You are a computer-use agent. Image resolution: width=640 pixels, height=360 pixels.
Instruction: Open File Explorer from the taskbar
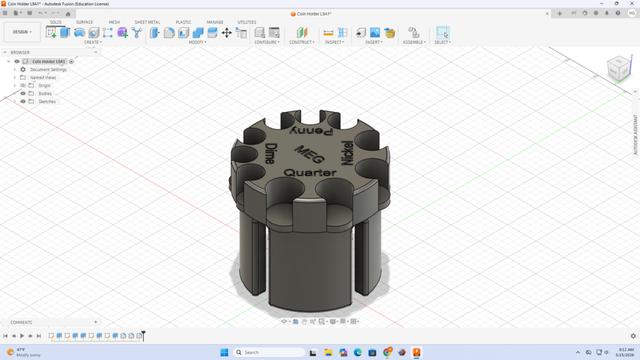click(x=328, y=352)
